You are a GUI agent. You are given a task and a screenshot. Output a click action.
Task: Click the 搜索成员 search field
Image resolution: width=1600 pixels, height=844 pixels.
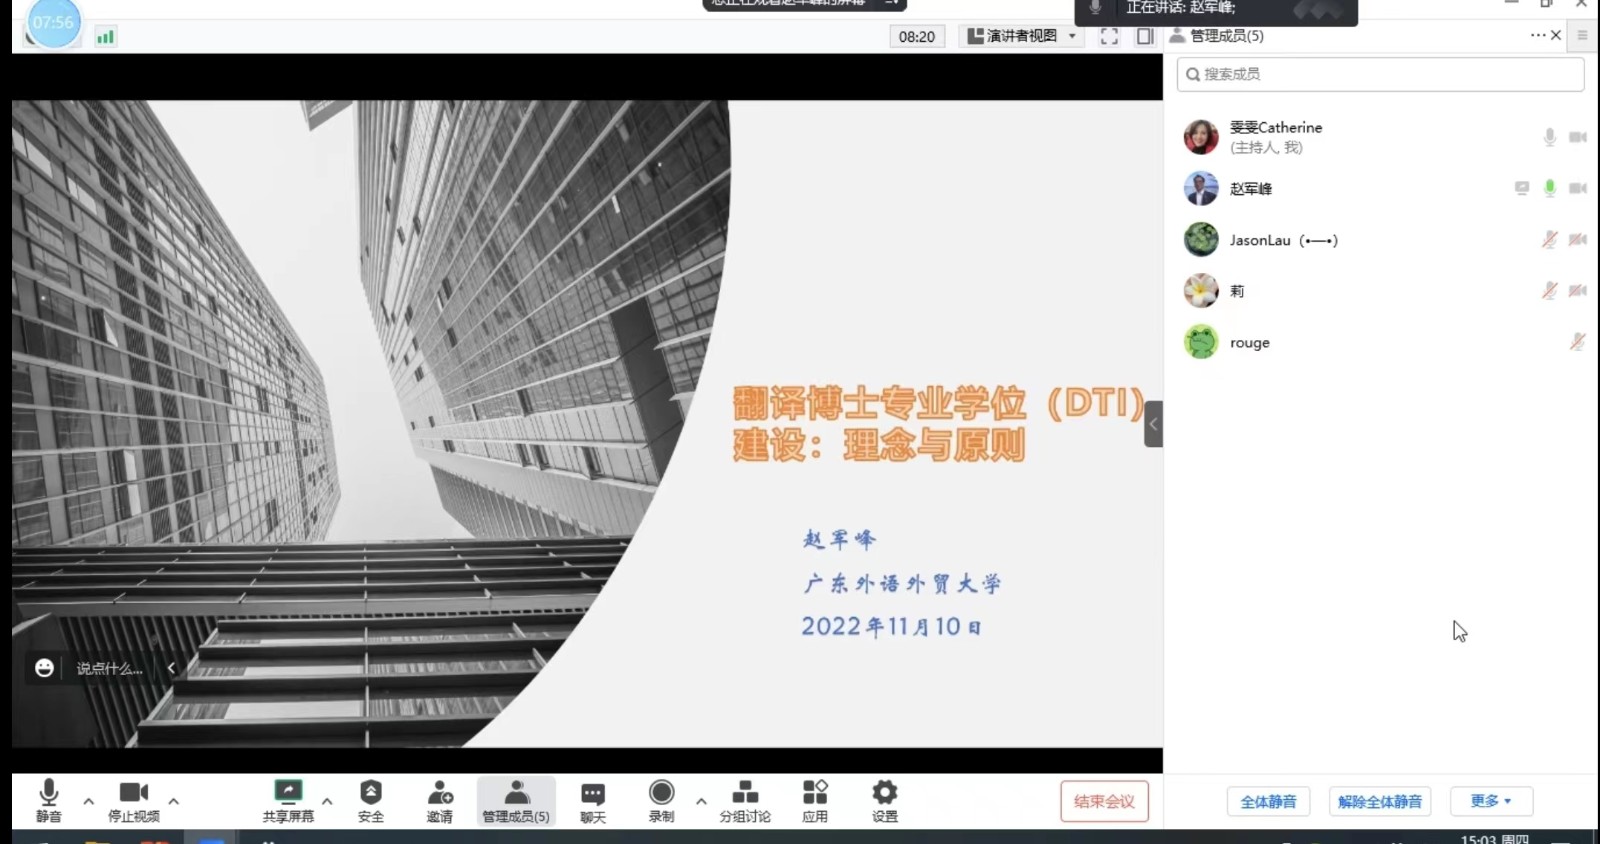(x=1380, y=74)
